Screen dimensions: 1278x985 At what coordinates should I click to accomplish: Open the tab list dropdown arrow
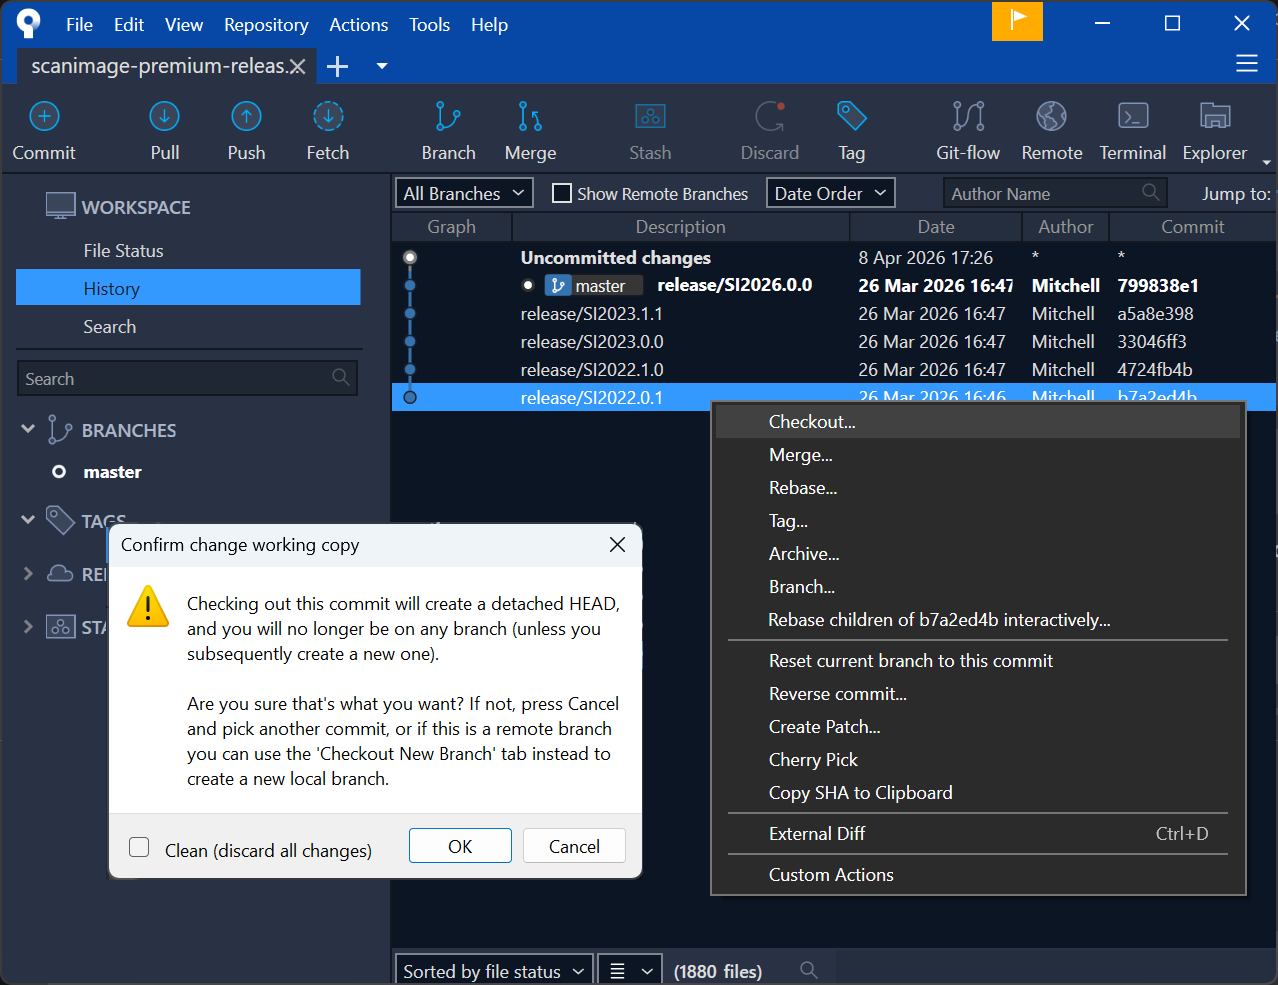pyautogui.click(x=382, y=66)
